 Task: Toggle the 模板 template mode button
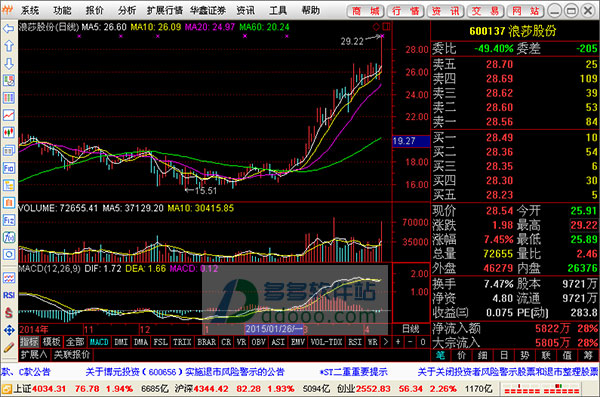(x=52, y=342)
